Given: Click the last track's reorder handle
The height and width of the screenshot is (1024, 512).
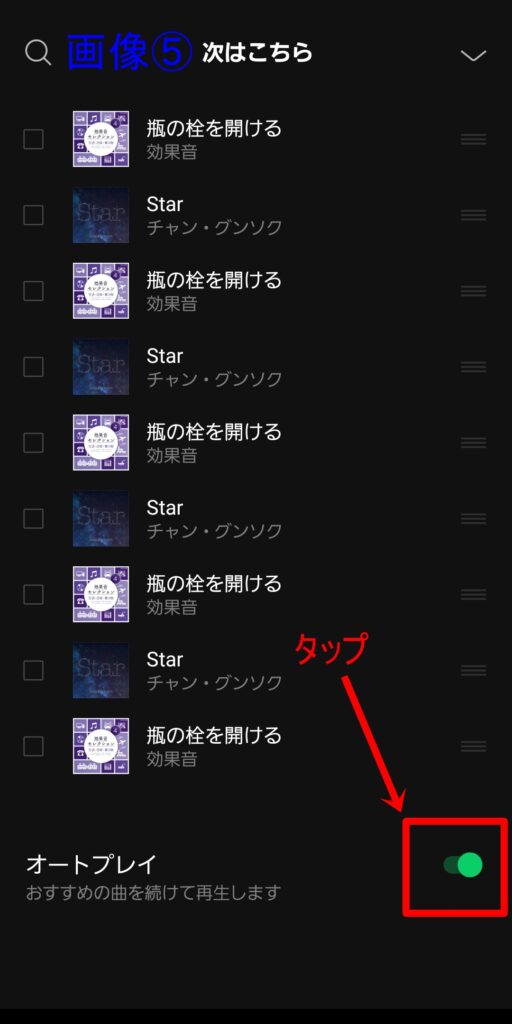Looking at the screenshot, I should click(x=473, y=746).
